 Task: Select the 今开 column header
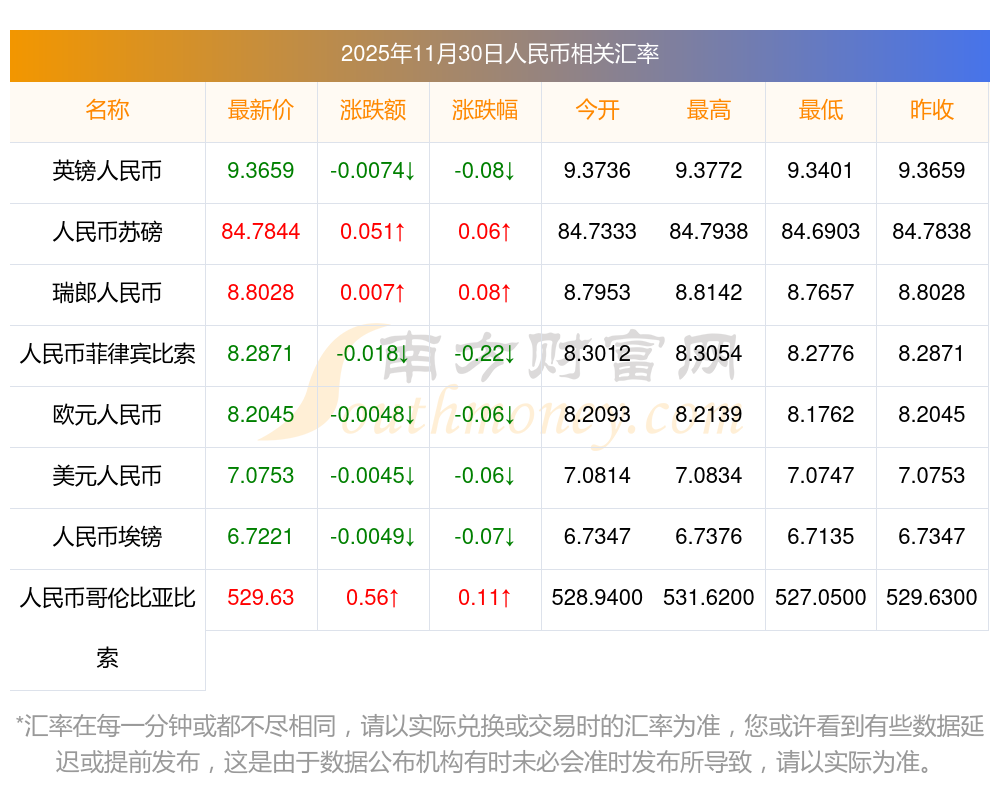597,110
